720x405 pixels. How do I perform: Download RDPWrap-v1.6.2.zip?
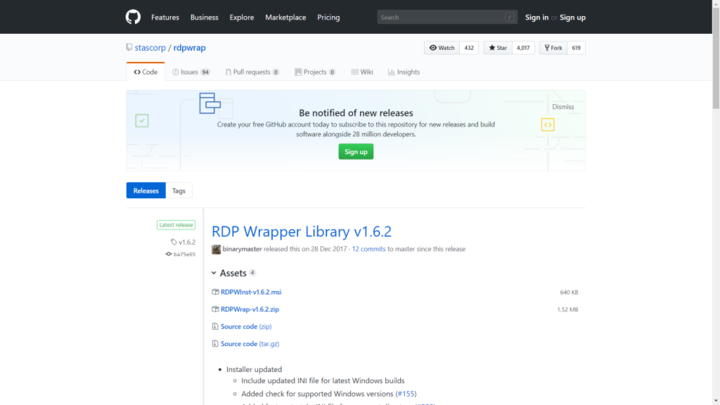tap(250, 309)
